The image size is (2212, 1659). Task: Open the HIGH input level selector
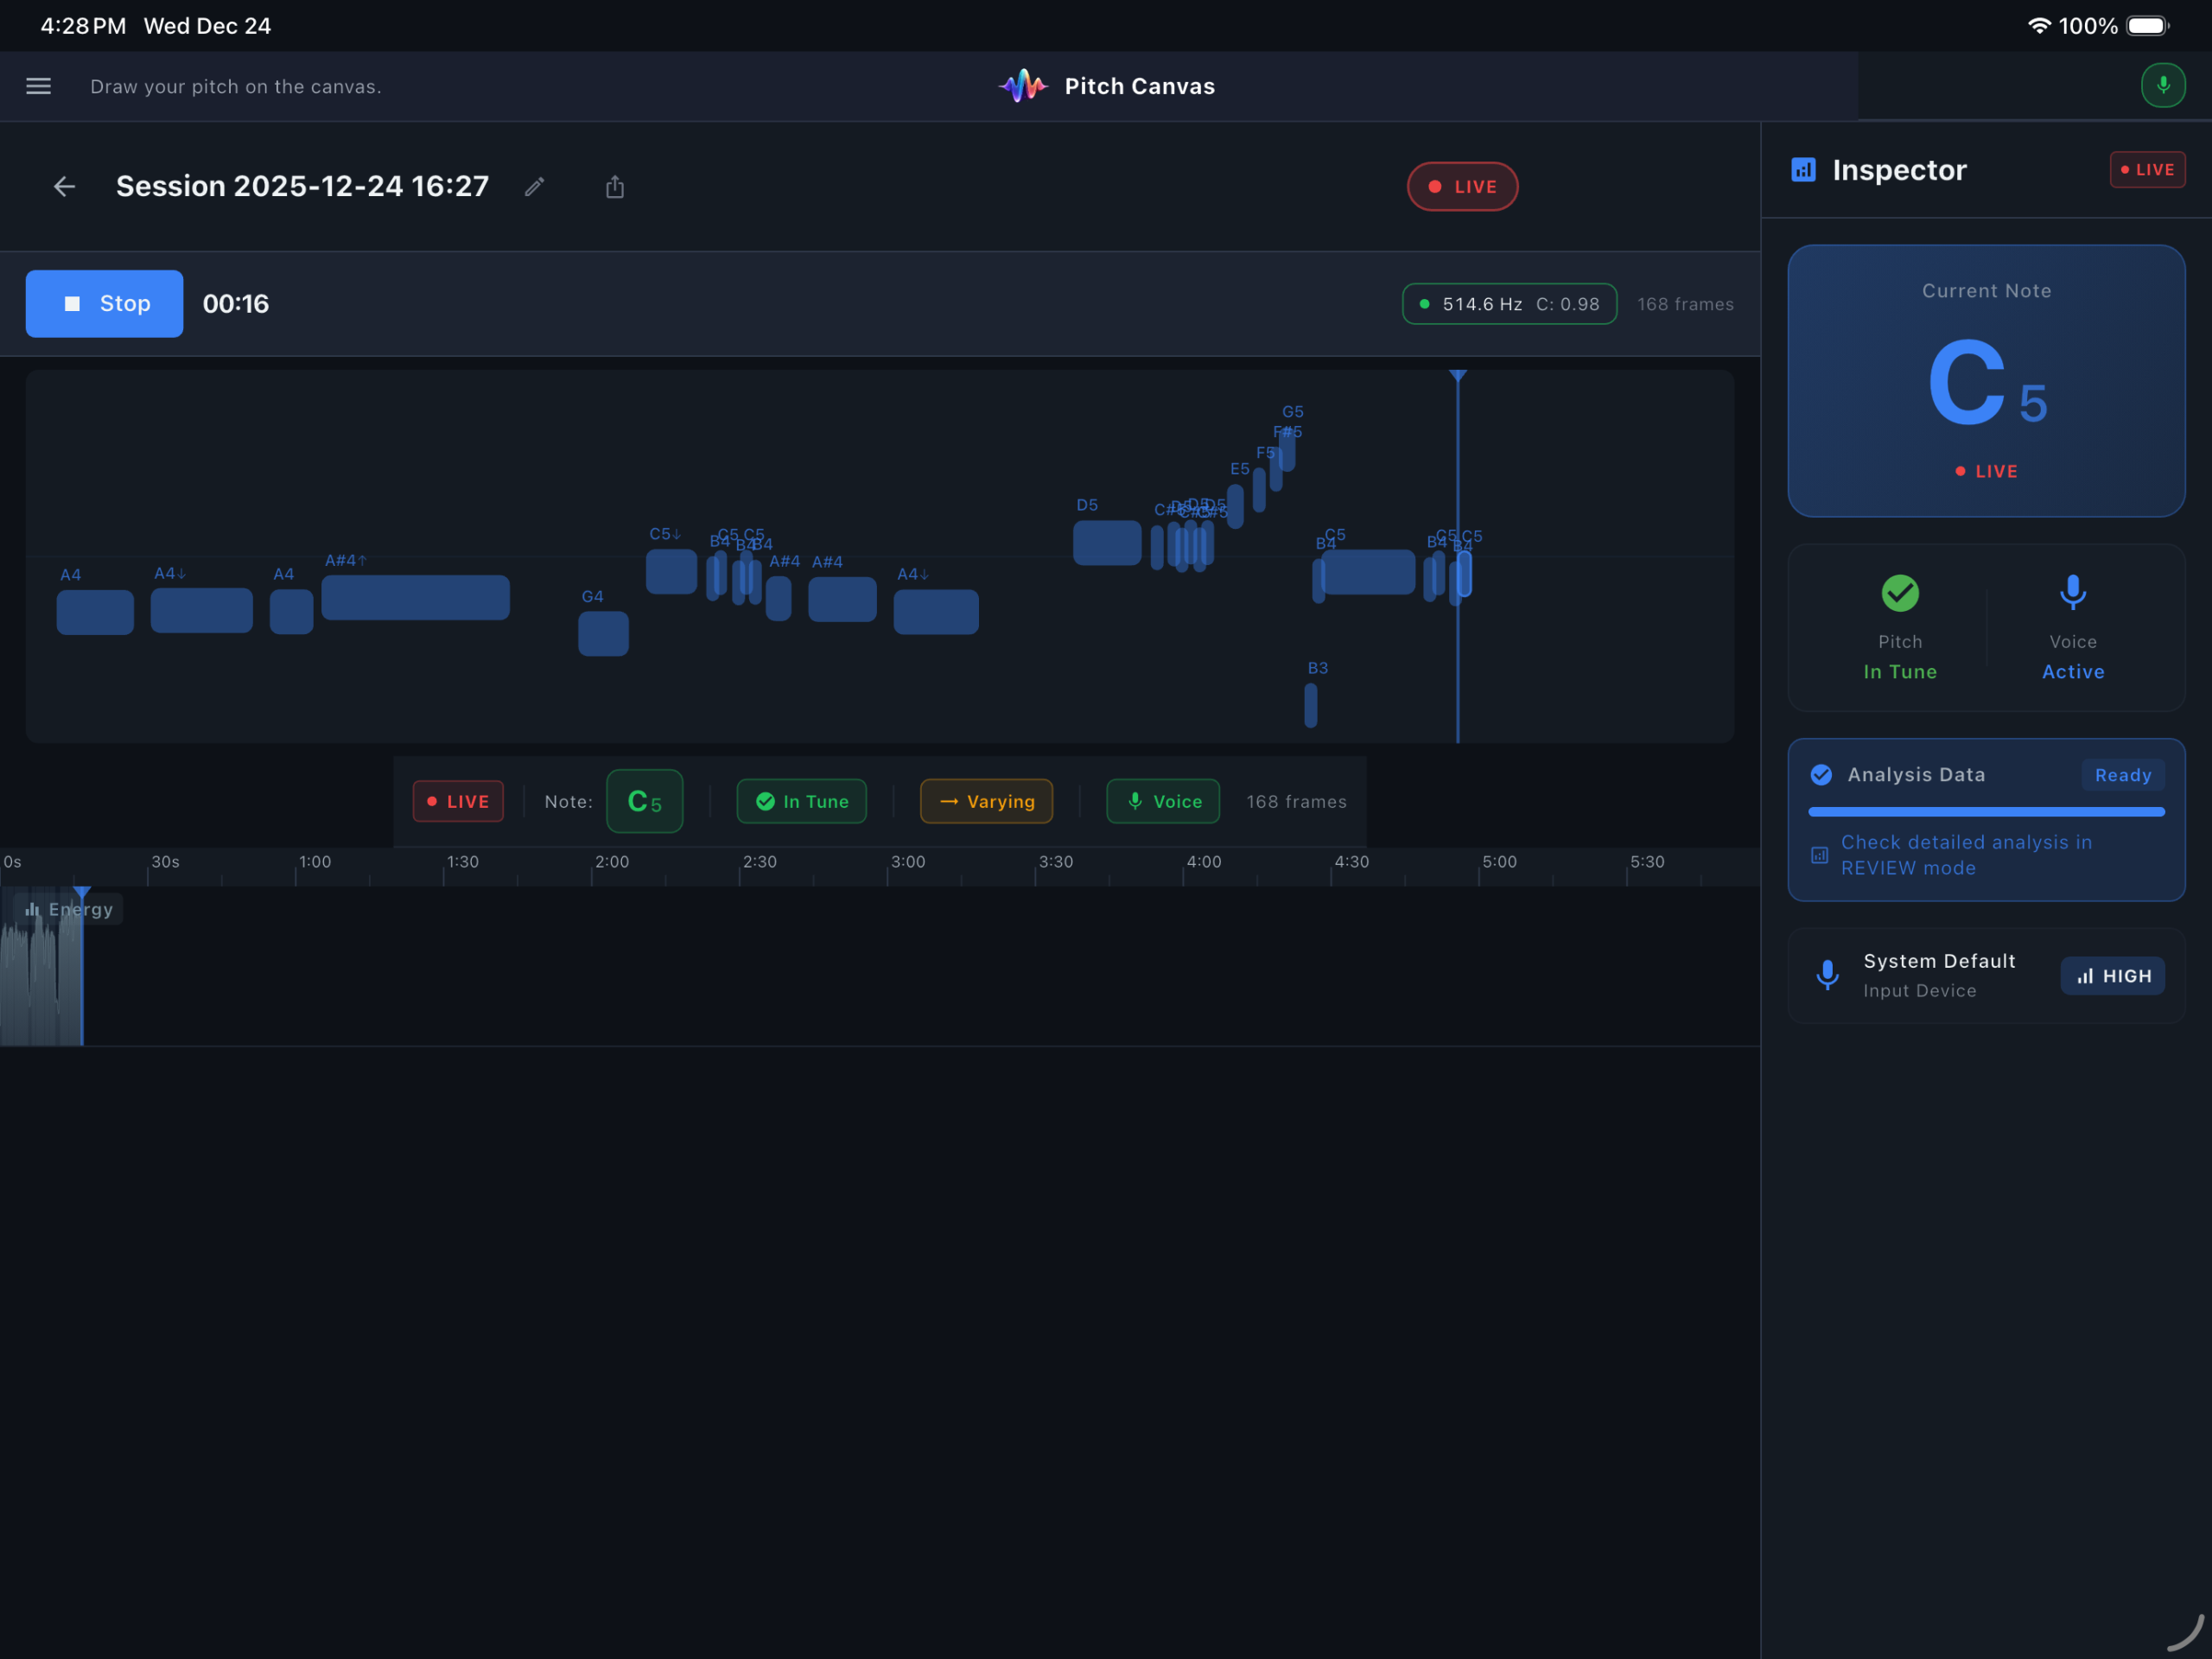coord(2112,976)
